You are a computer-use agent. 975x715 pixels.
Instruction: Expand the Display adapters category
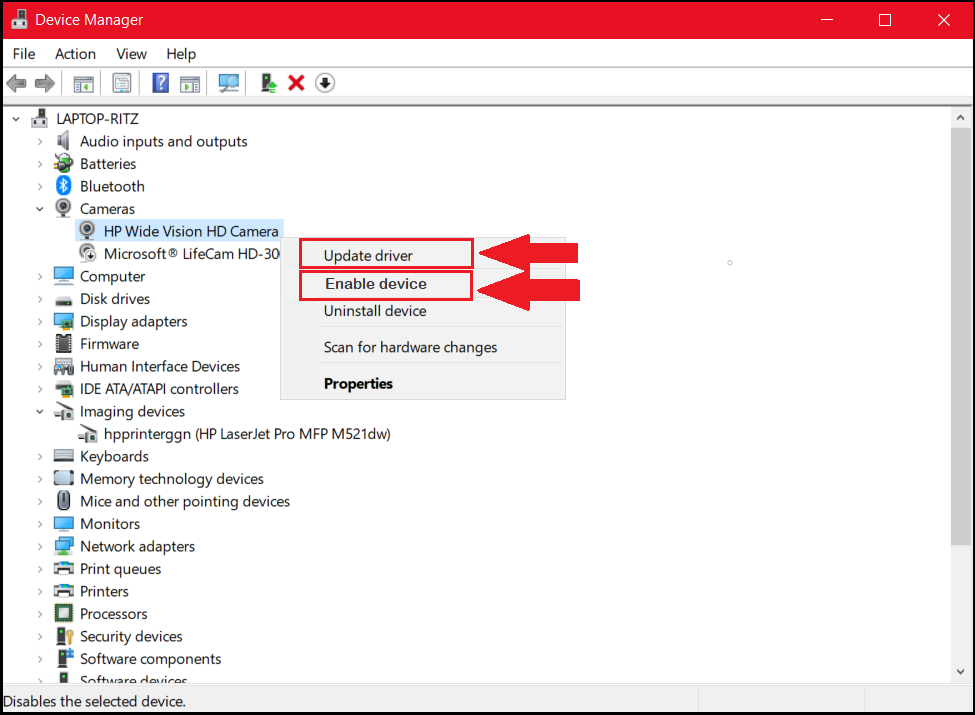(x=40, y=321)
